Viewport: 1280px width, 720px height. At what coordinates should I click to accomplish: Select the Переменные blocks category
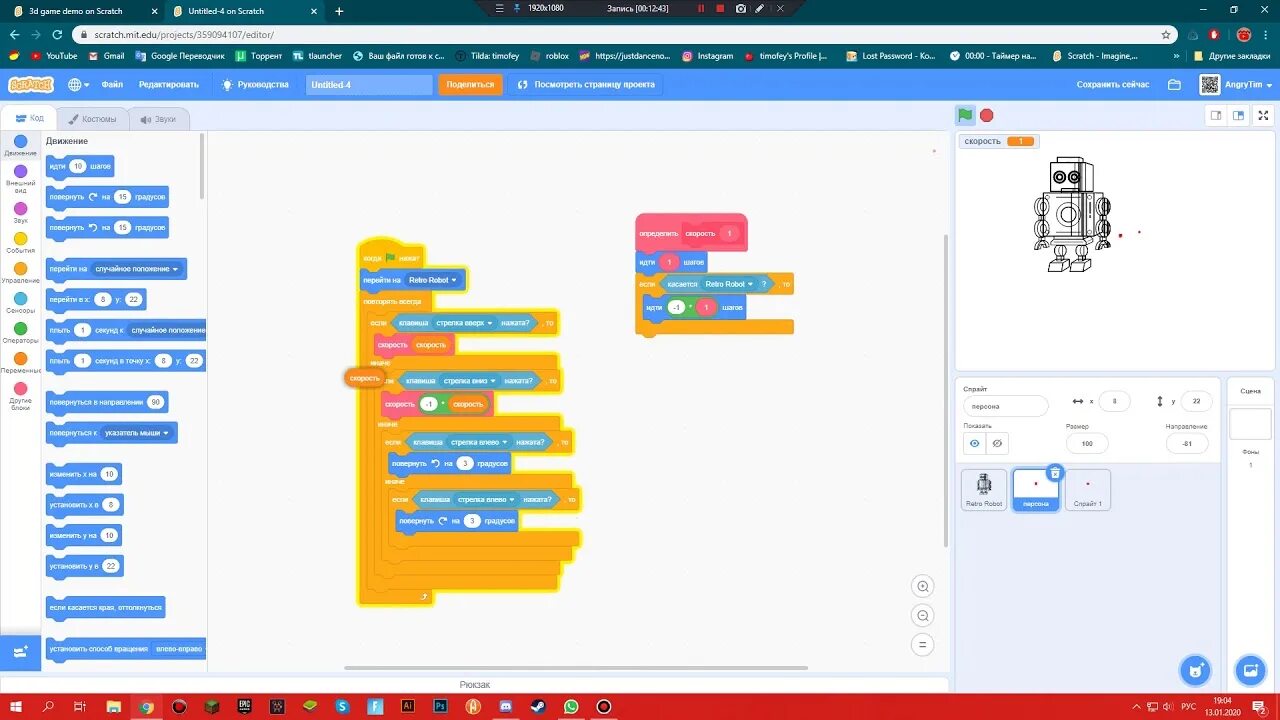point(20,362)
